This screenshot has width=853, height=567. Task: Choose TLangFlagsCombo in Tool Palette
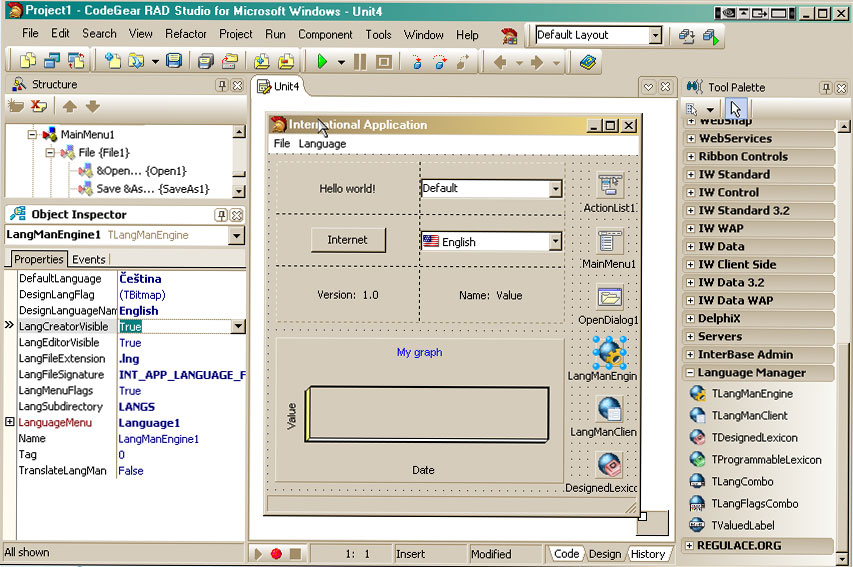tap(754, 504)
